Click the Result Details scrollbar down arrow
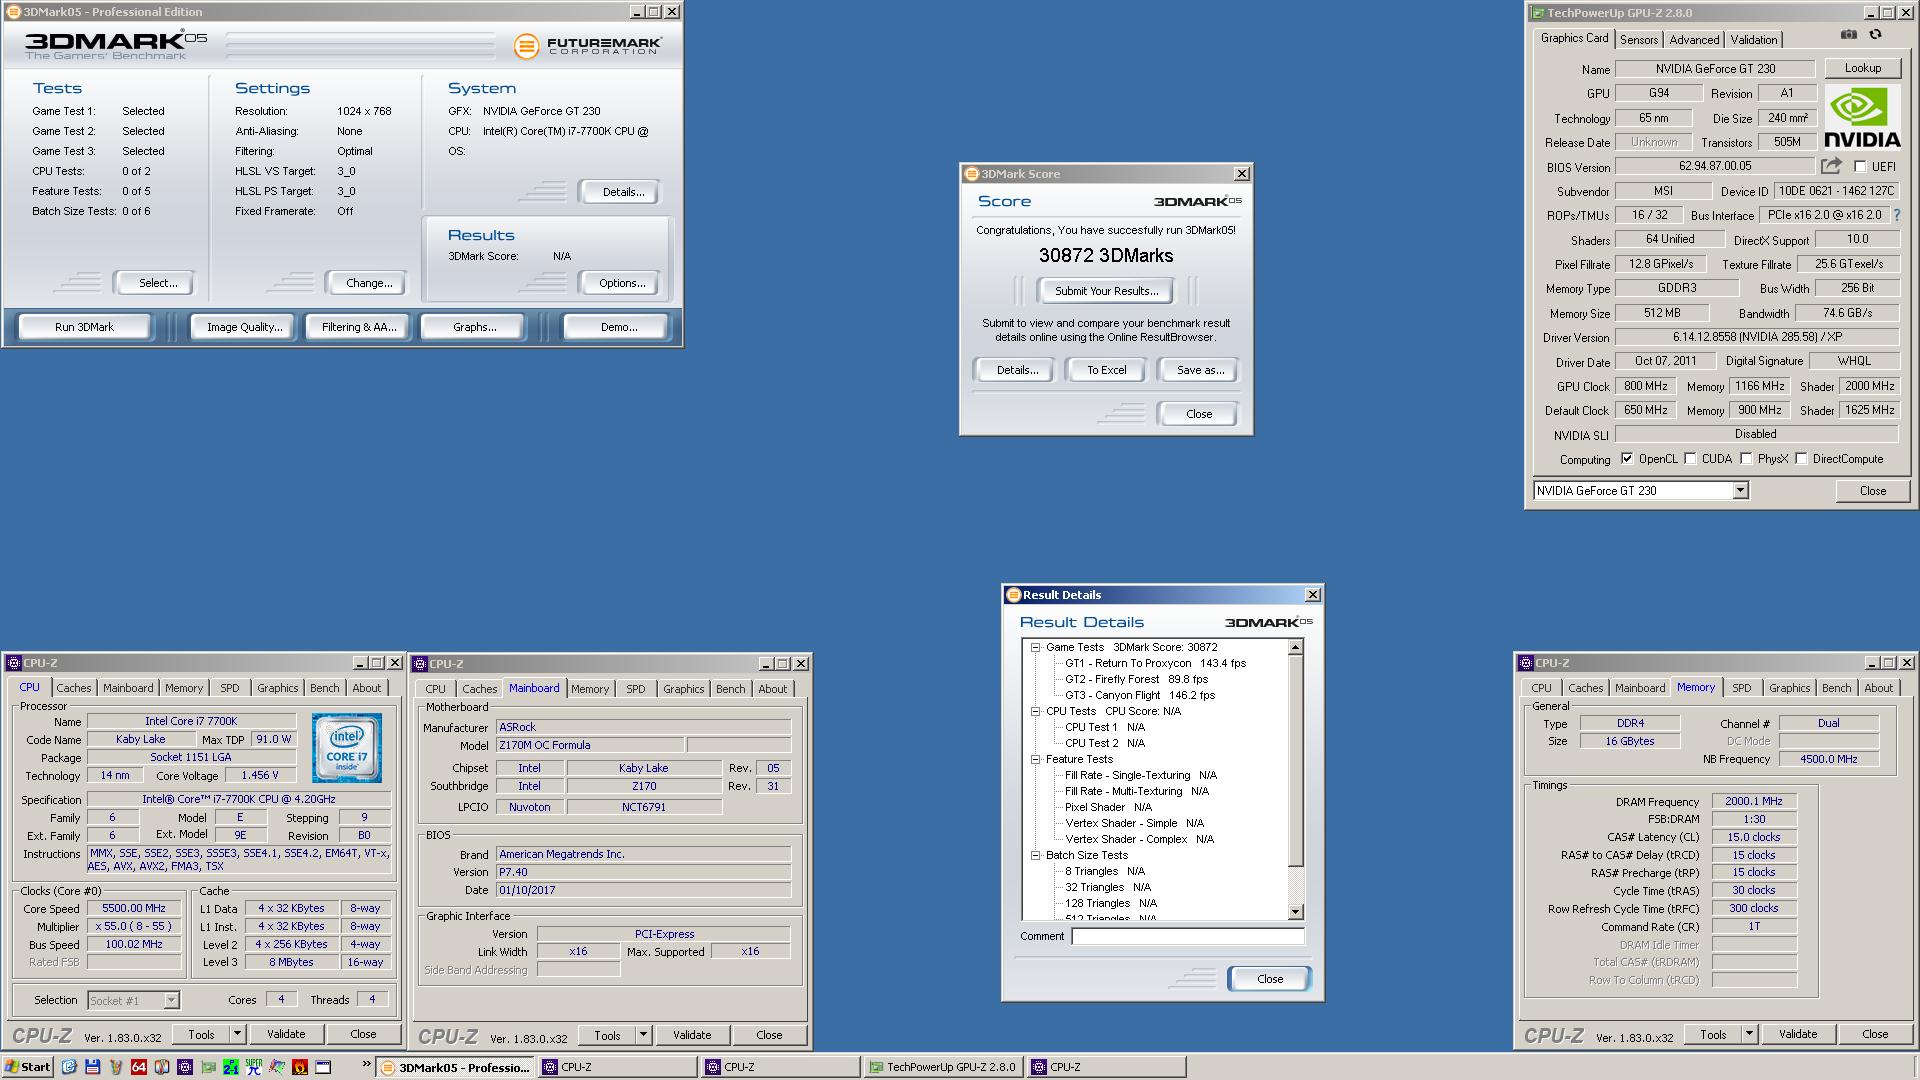 1296,912
